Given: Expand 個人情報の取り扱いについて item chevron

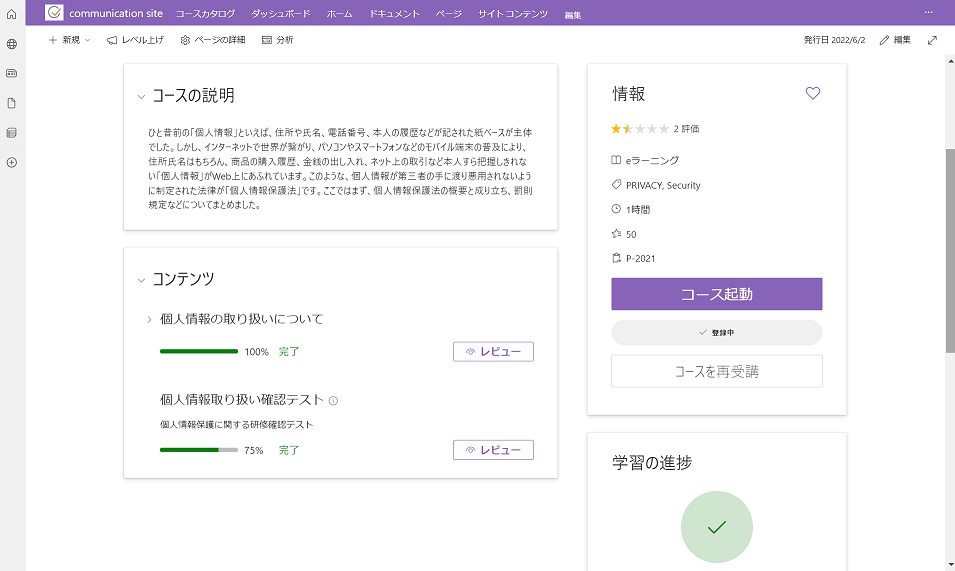Looking at the screenshot, I should coord(149,319).
